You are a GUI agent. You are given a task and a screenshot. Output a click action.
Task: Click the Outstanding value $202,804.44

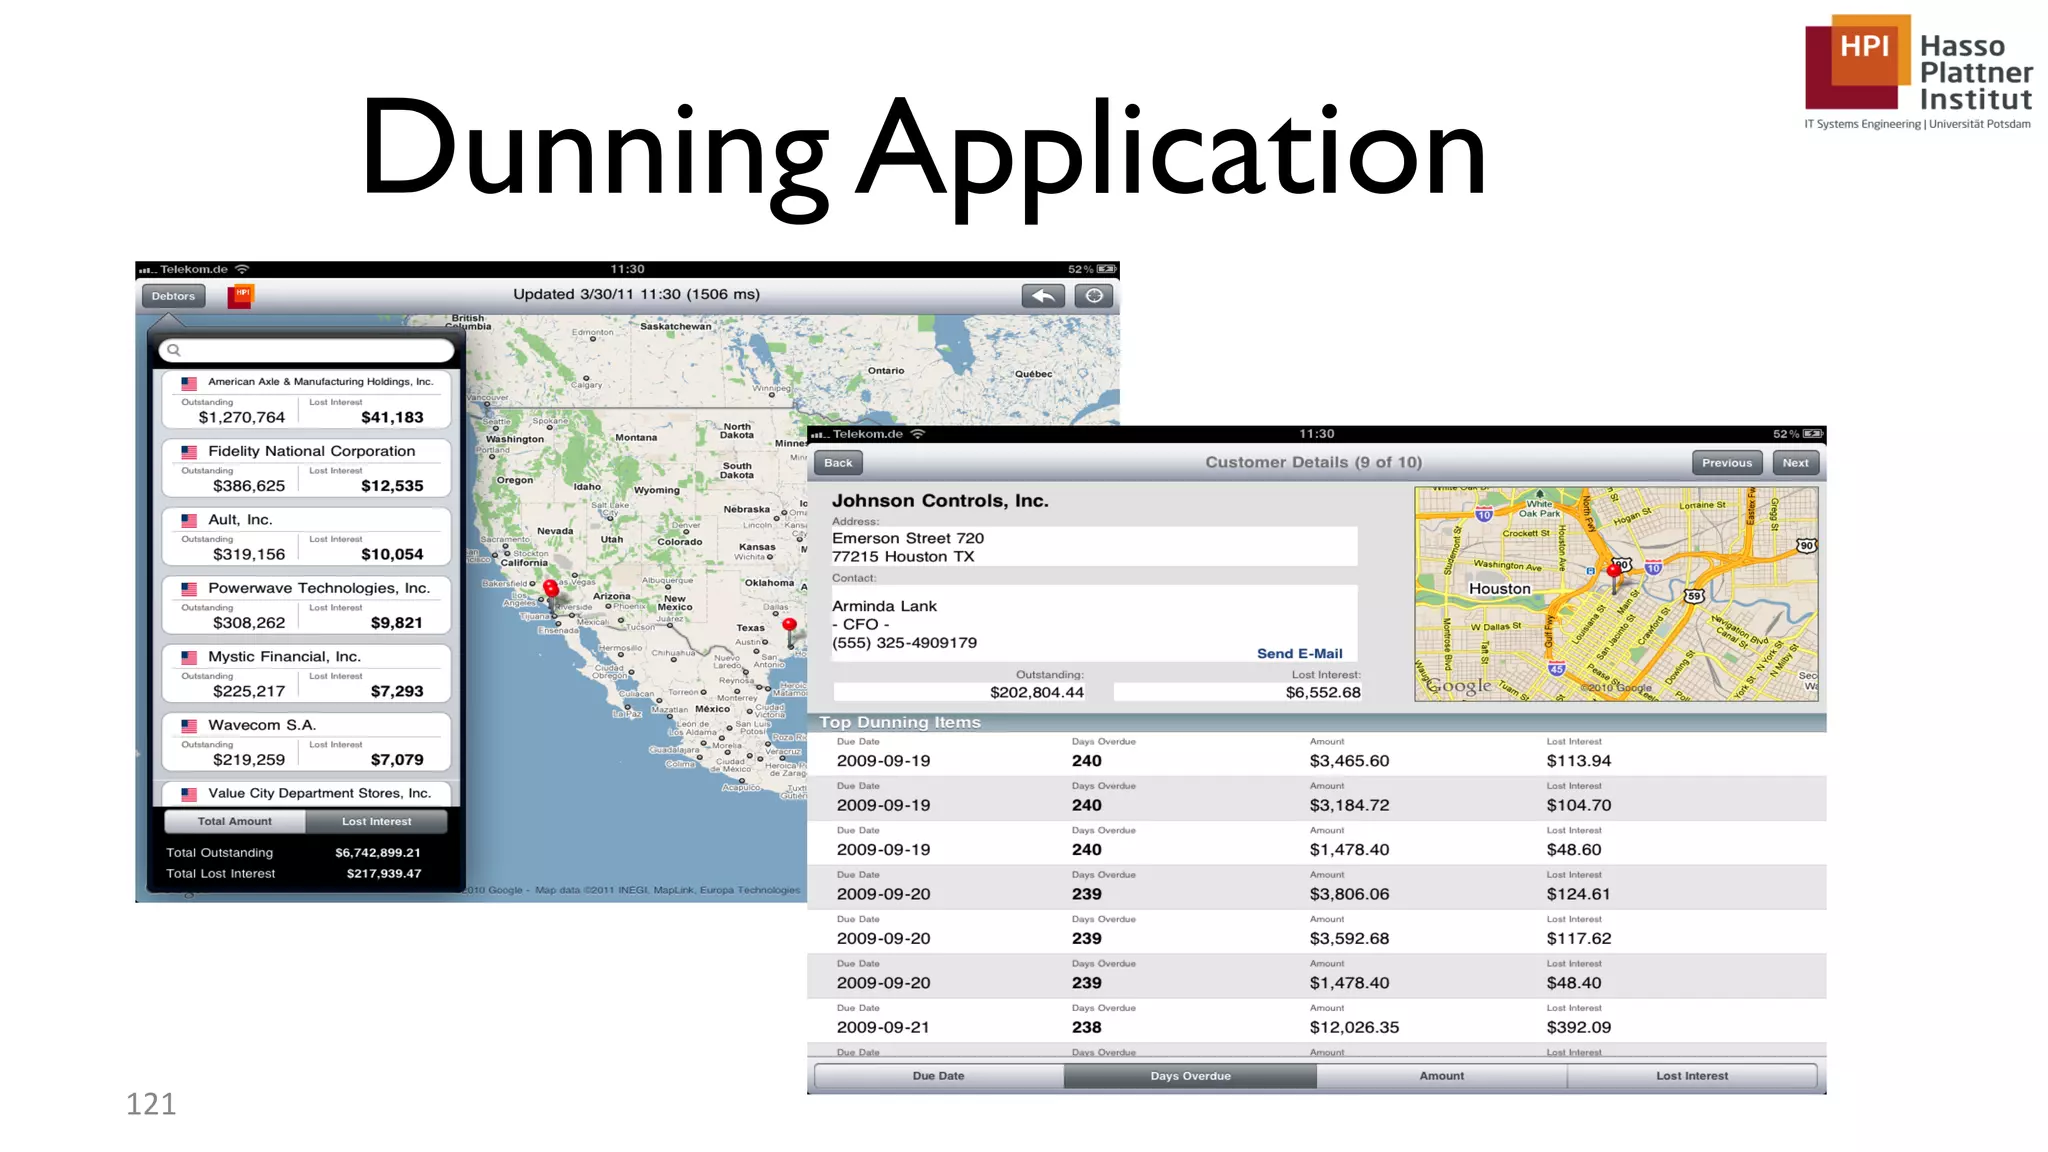tap(1036, 692)
